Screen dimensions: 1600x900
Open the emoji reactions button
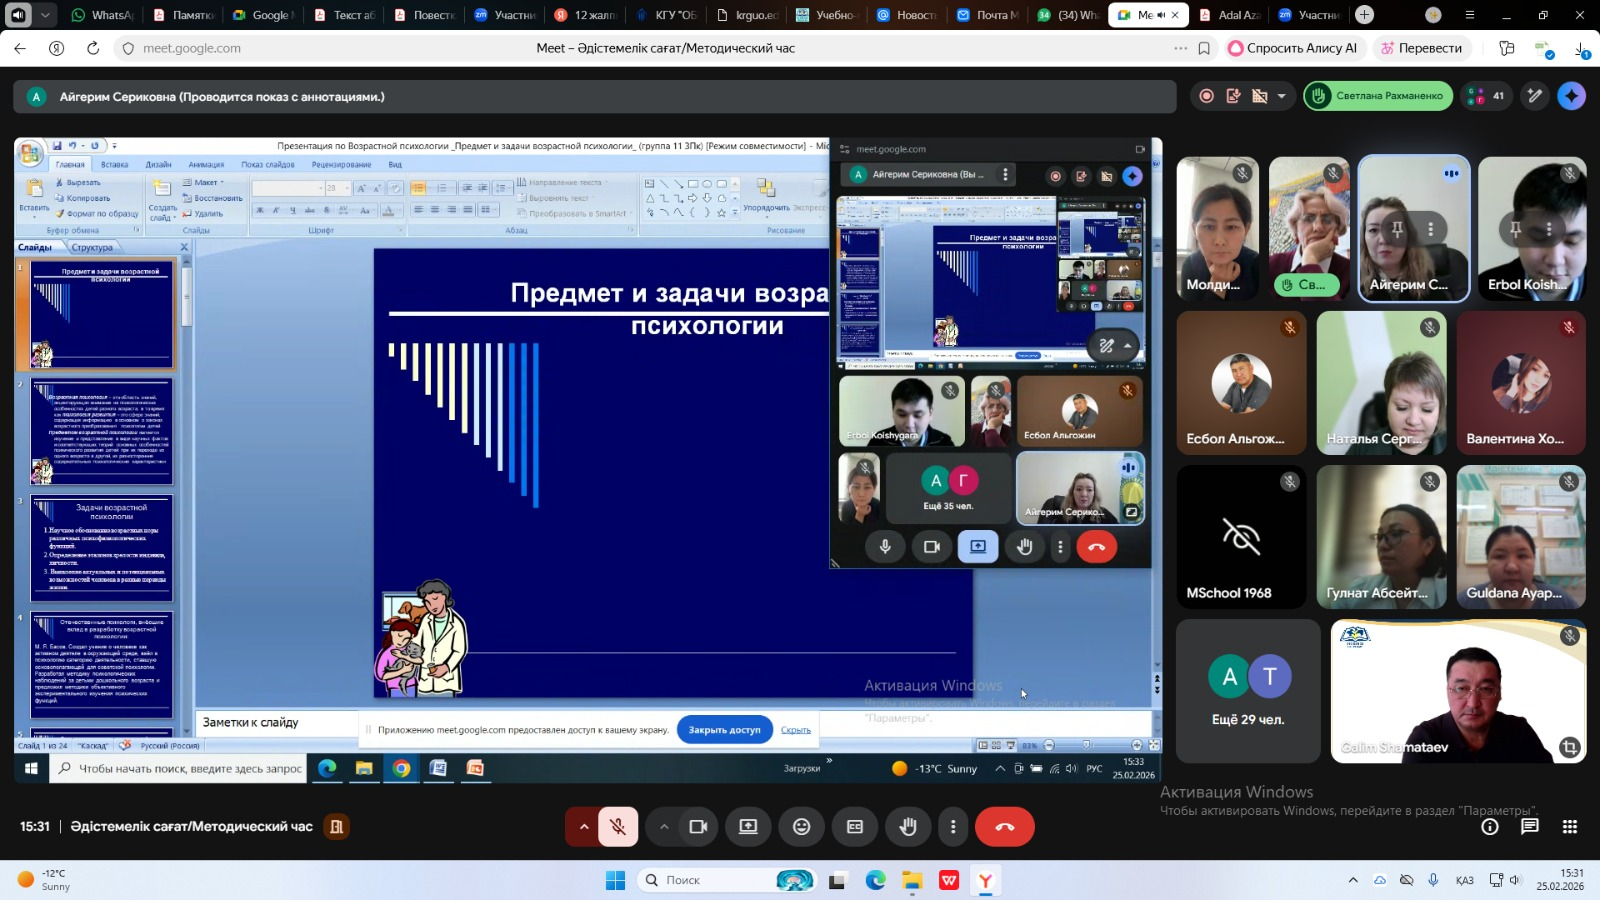point(801,827)
